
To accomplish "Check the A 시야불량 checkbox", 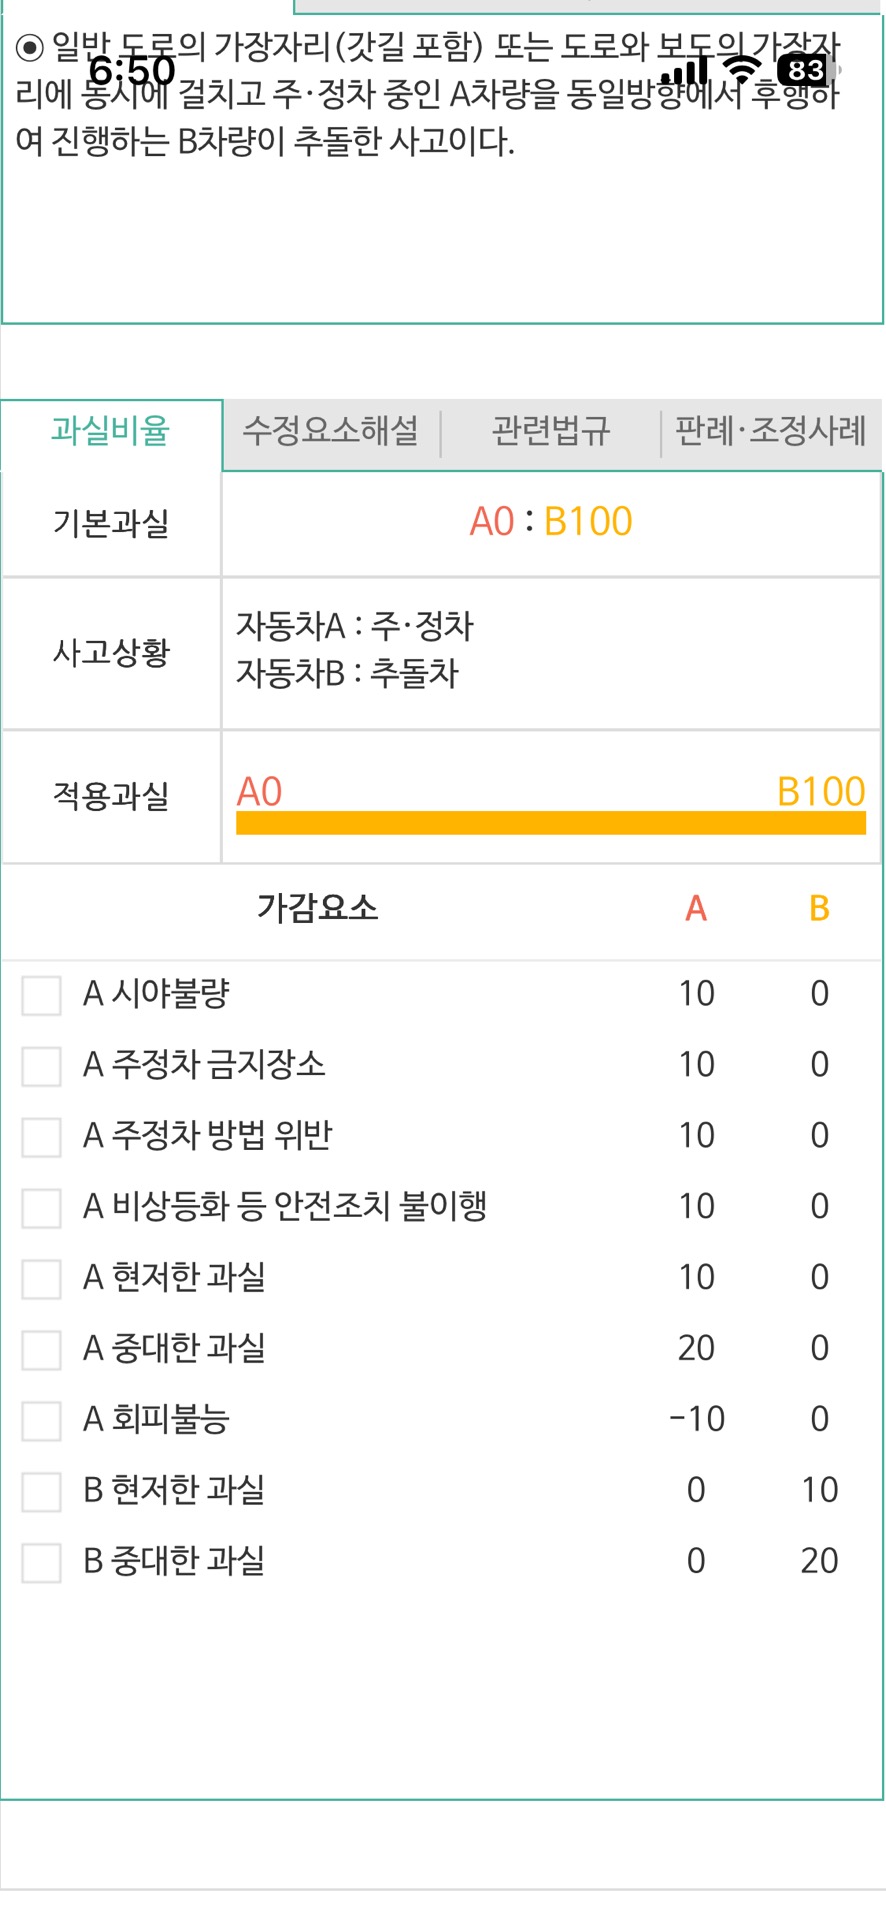I will click(42, 995).
